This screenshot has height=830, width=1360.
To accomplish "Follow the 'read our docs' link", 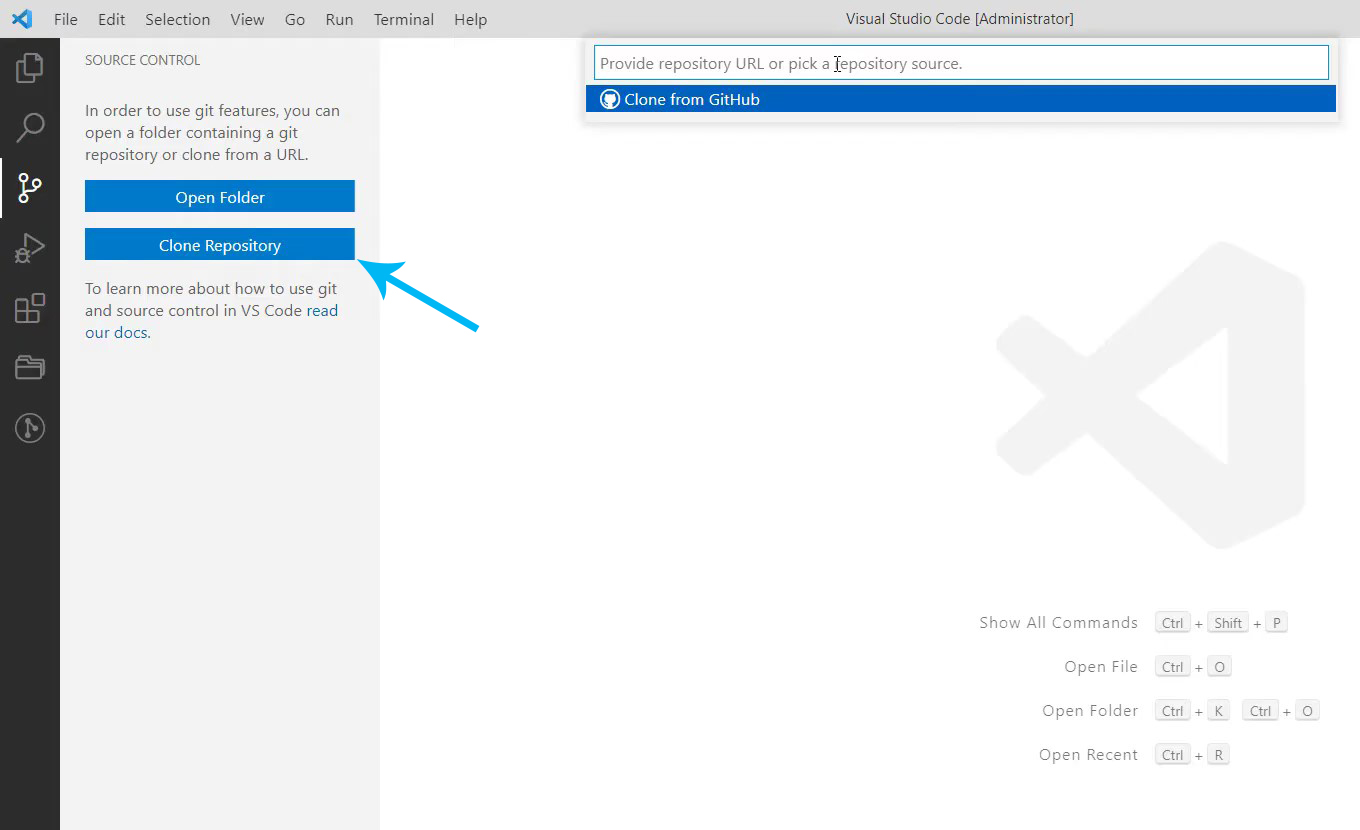I will point(322,311).
